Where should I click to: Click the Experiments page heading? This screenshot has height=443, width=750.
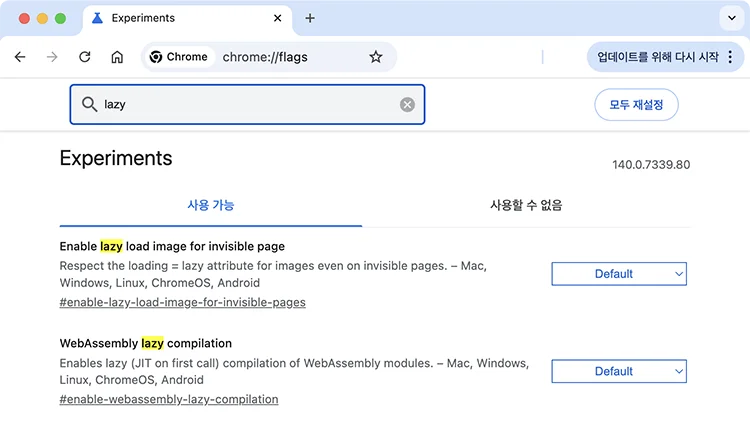(116, 158)
